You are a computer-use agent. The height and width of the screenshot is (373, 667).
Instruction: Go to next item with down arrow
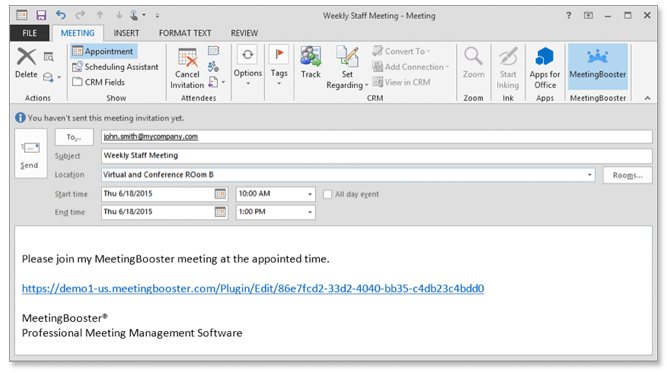(x=119, y=15)
